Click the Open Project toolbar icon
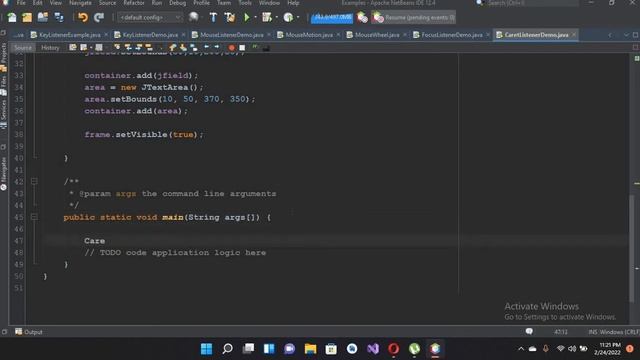This screenshot has height=360, width=640. pyautogui.click(x=42, y=17)
